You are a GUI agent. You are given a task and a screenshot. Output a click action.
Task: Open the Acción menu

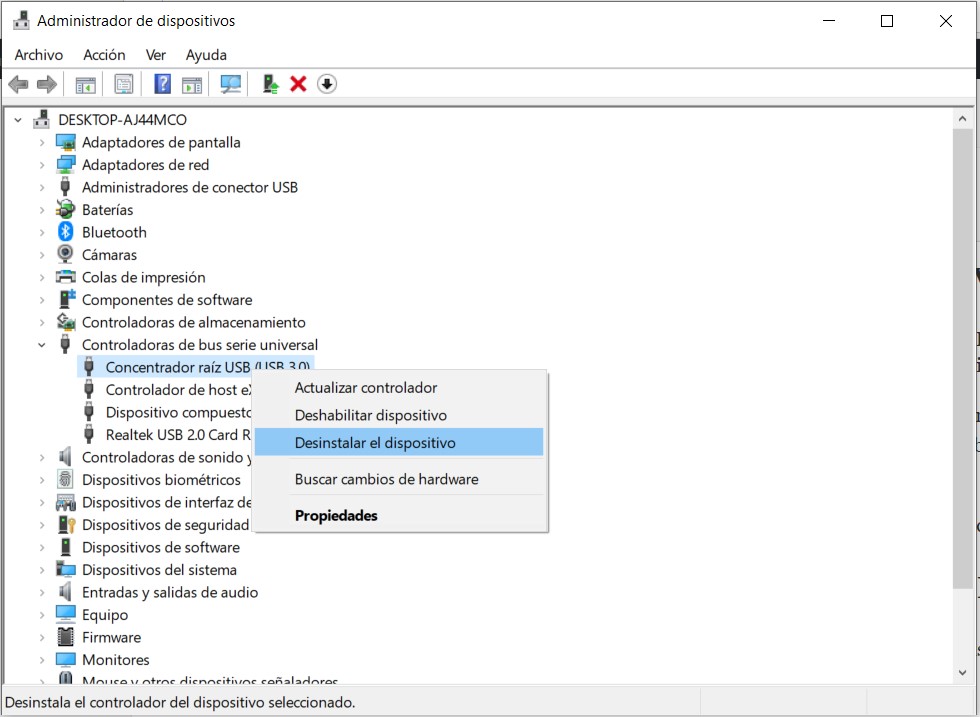tap(104, 55)
